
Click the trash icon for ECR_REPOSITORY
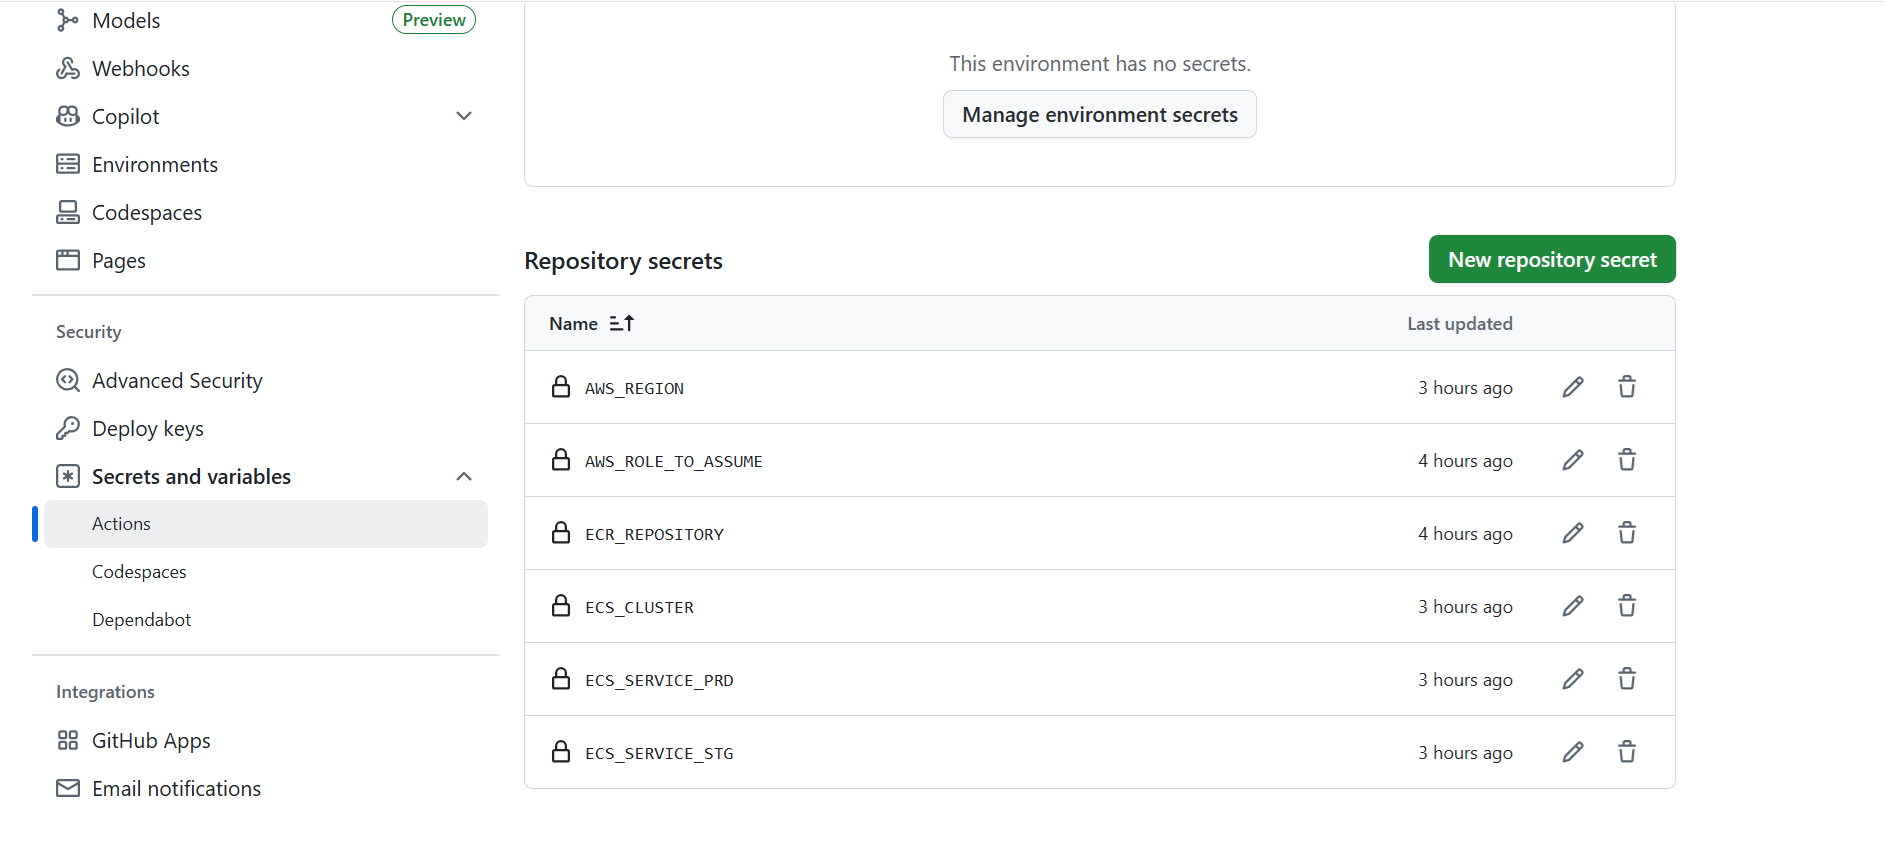[x=1627, y=533]
